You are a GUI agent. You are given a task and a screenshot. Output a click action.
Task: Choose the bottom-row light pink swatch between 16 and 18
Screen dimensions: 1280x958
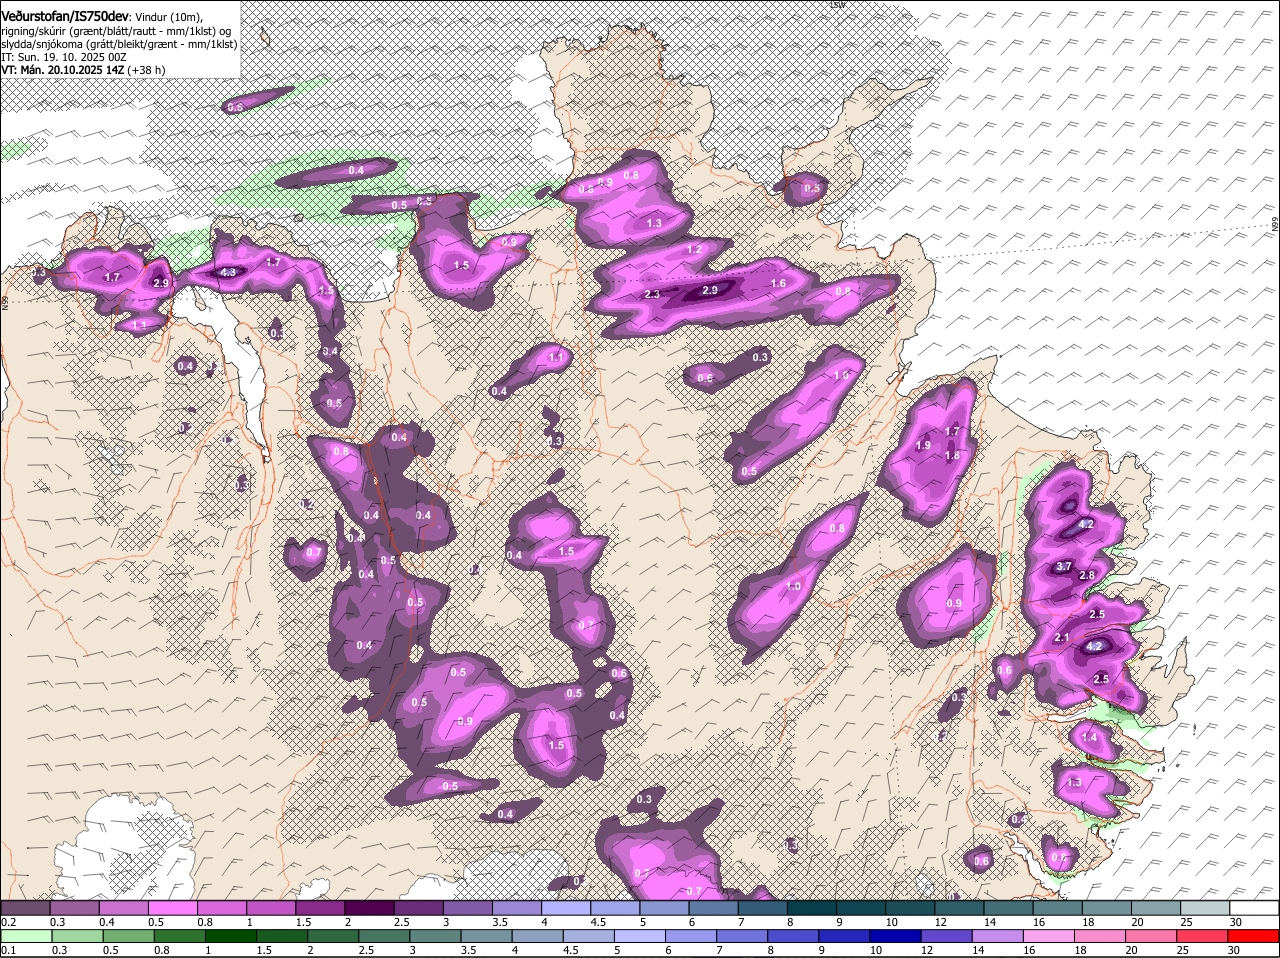pyautogui.click(x=1050, y=937)
